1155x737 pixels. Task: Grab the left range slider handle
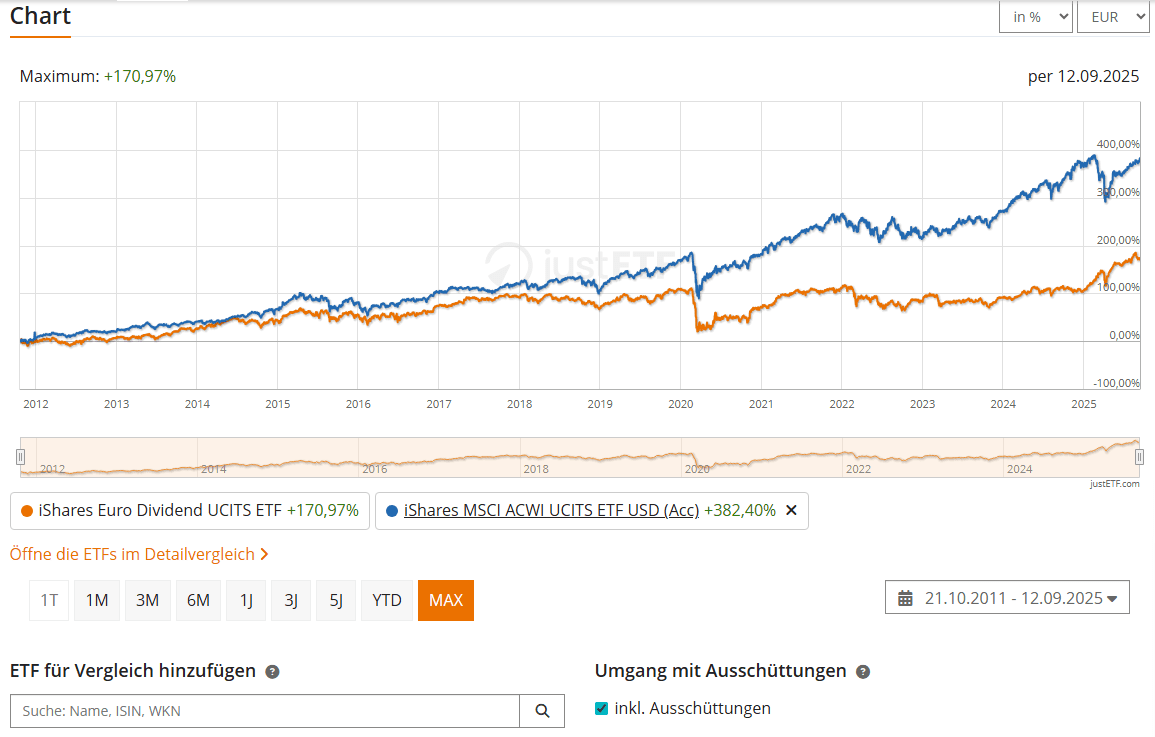[20, 457]
